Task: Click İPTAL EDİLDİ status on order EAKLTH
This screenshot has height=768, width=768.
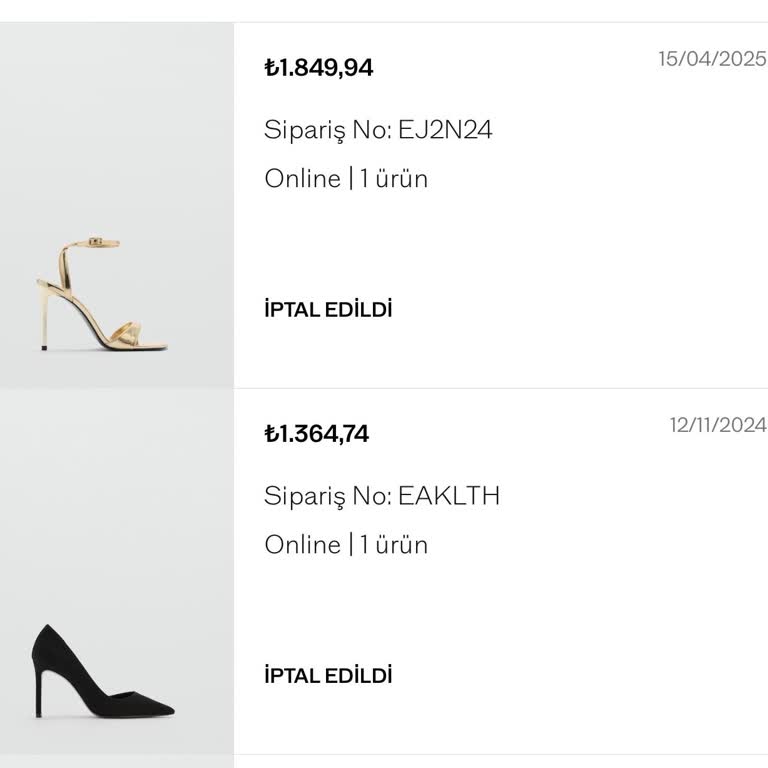Action: point(328,675)
